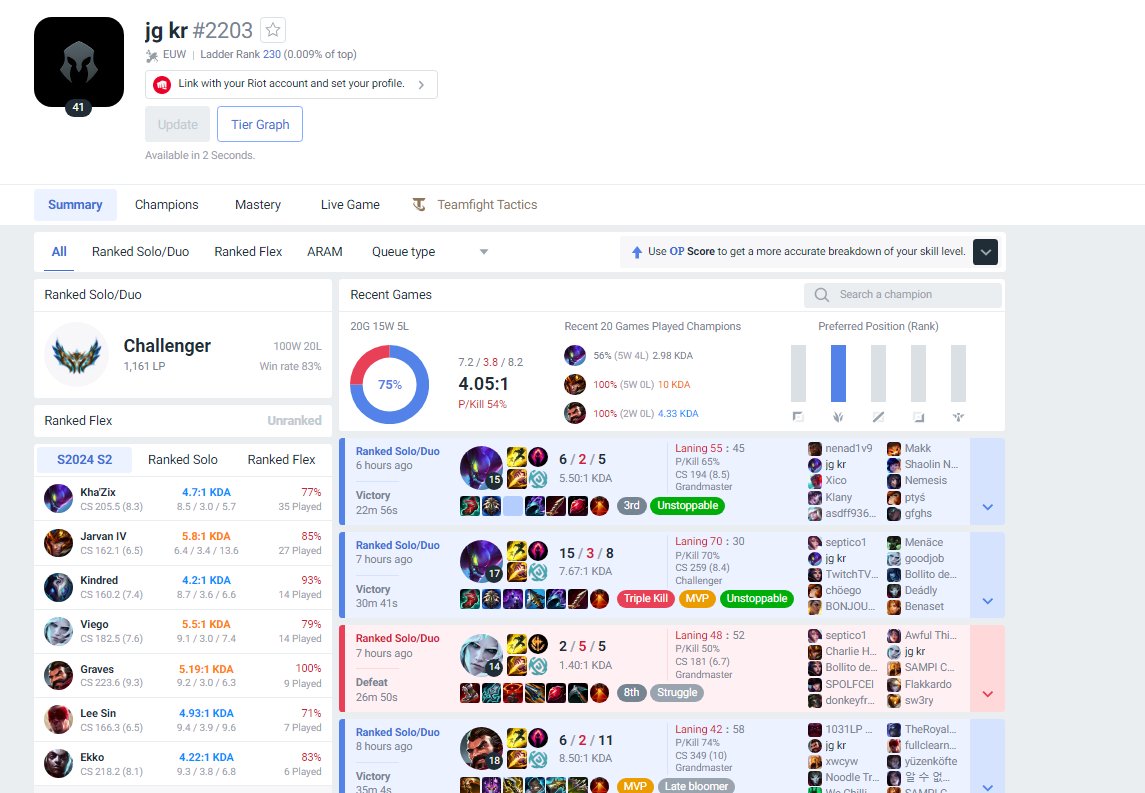Click Viego portrait in the 2/5/5 defeat game
Viewport: 1145px width, 793px height.
pos(481,654)
